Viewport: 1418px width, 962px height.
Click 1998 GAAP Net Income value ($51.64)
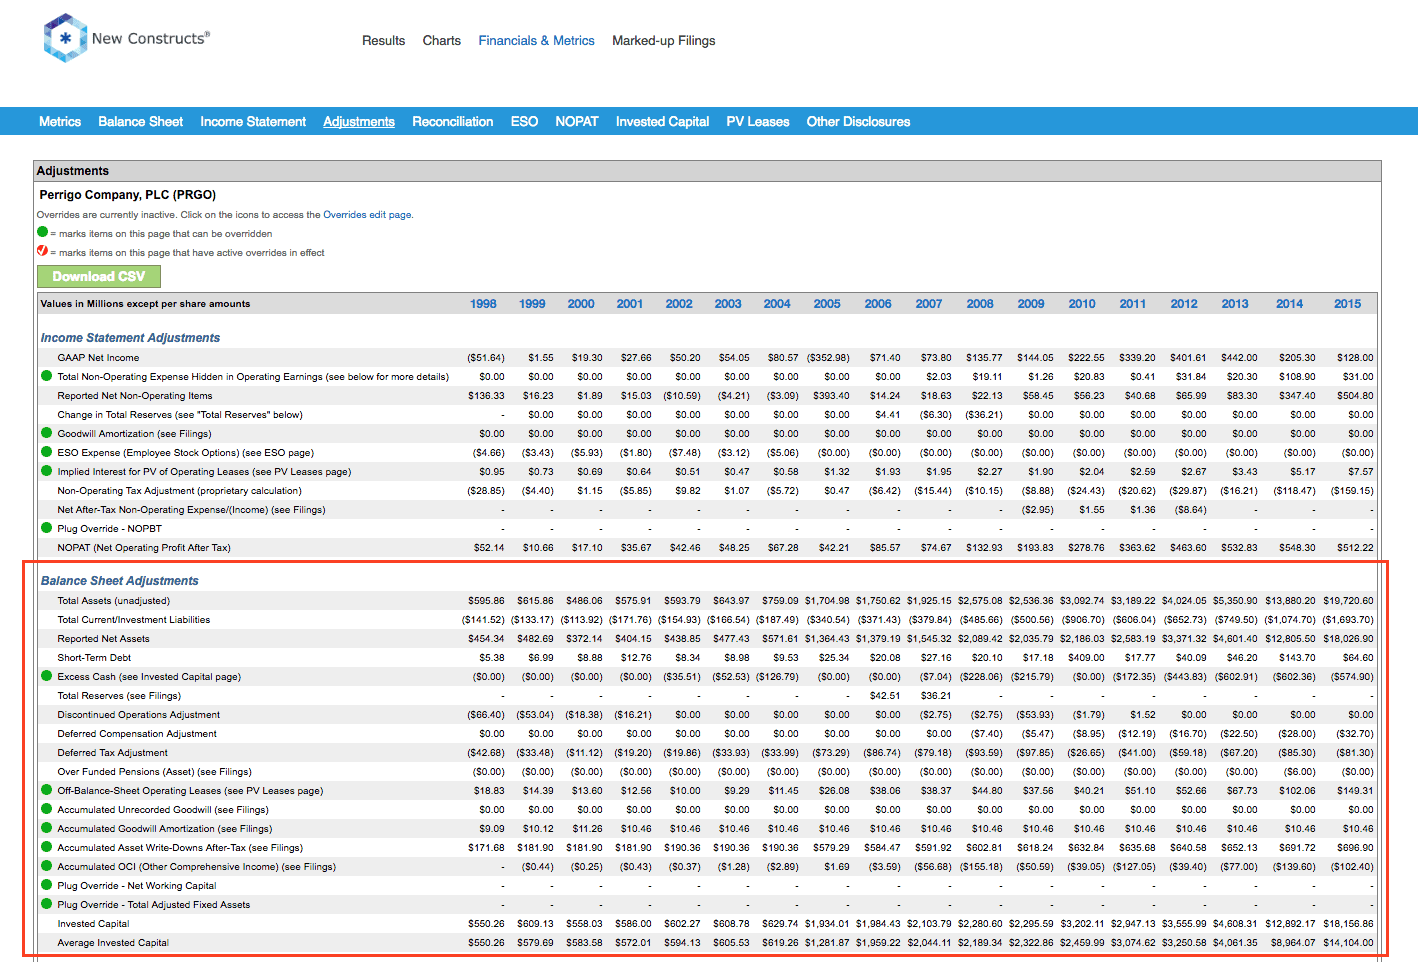point(486,358)
